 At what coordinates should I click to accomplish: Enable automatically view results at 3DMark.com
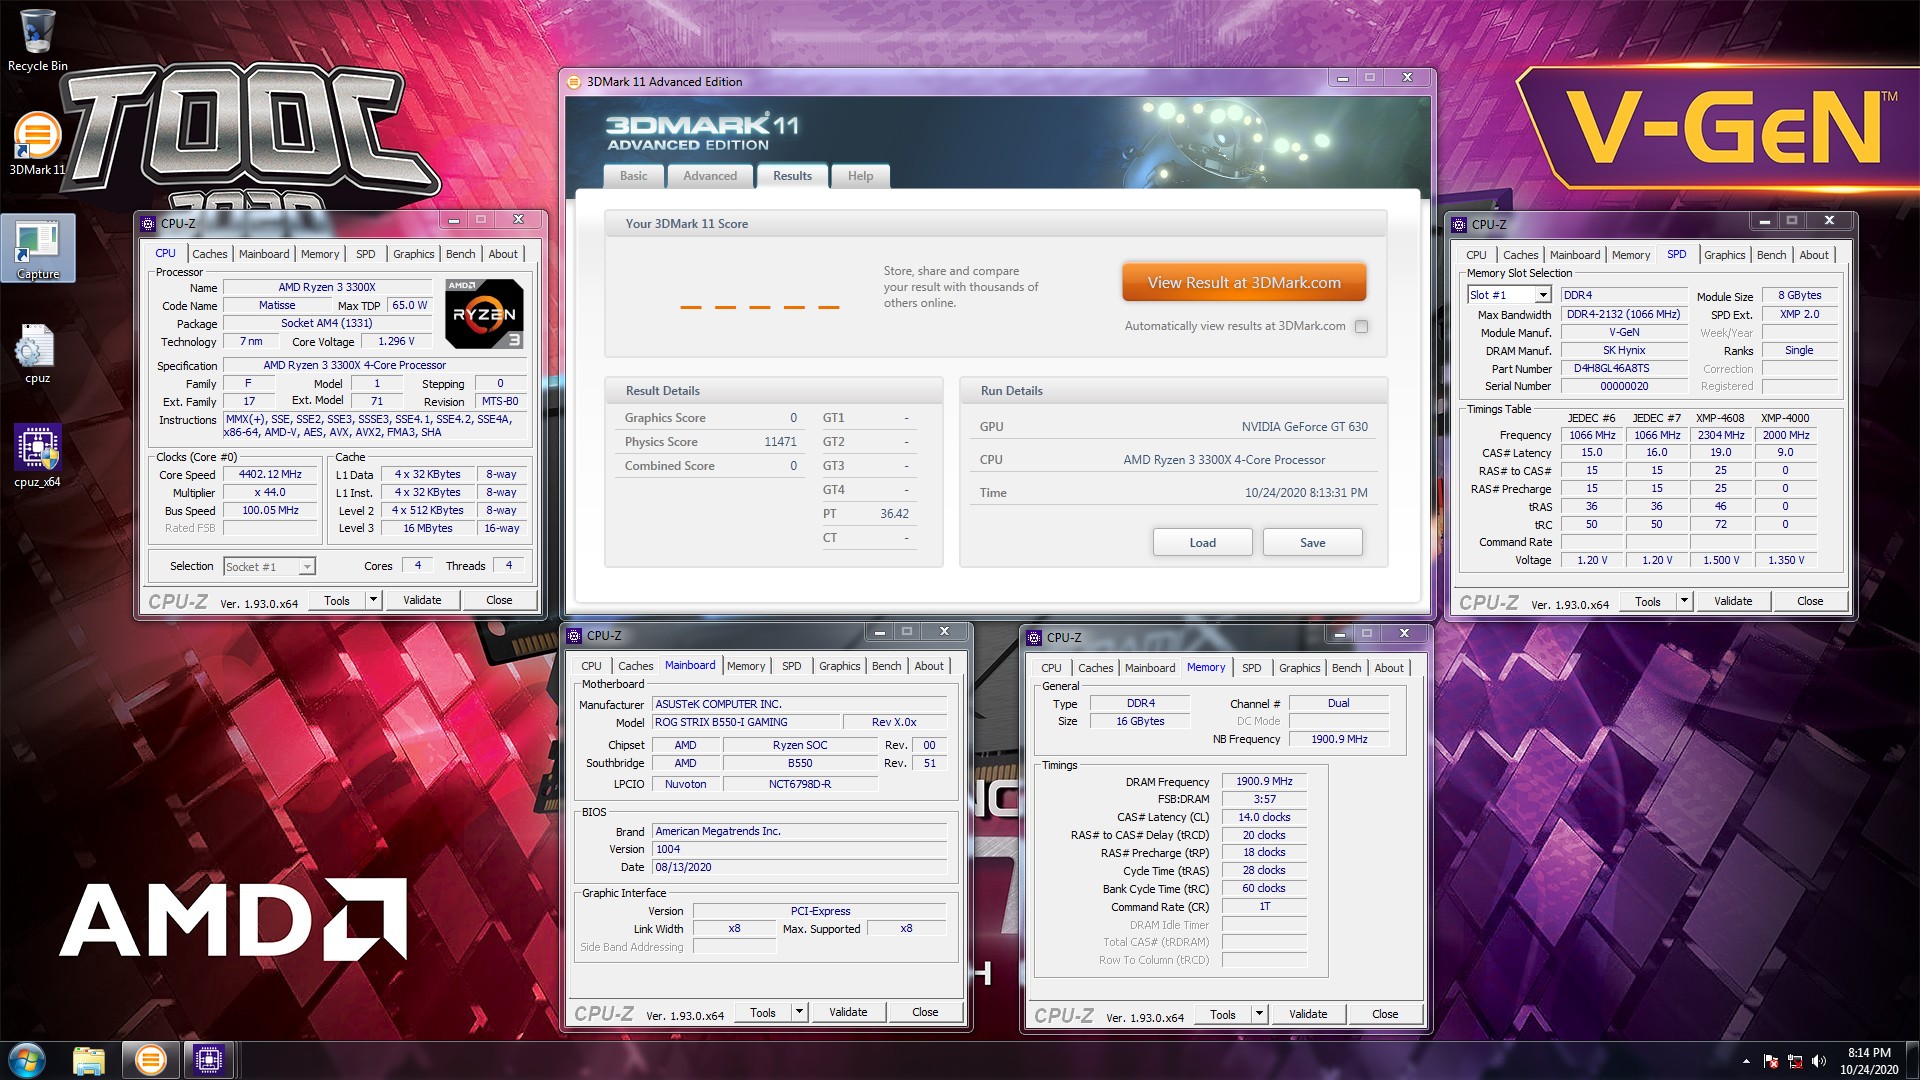[x=1361, y=326]
